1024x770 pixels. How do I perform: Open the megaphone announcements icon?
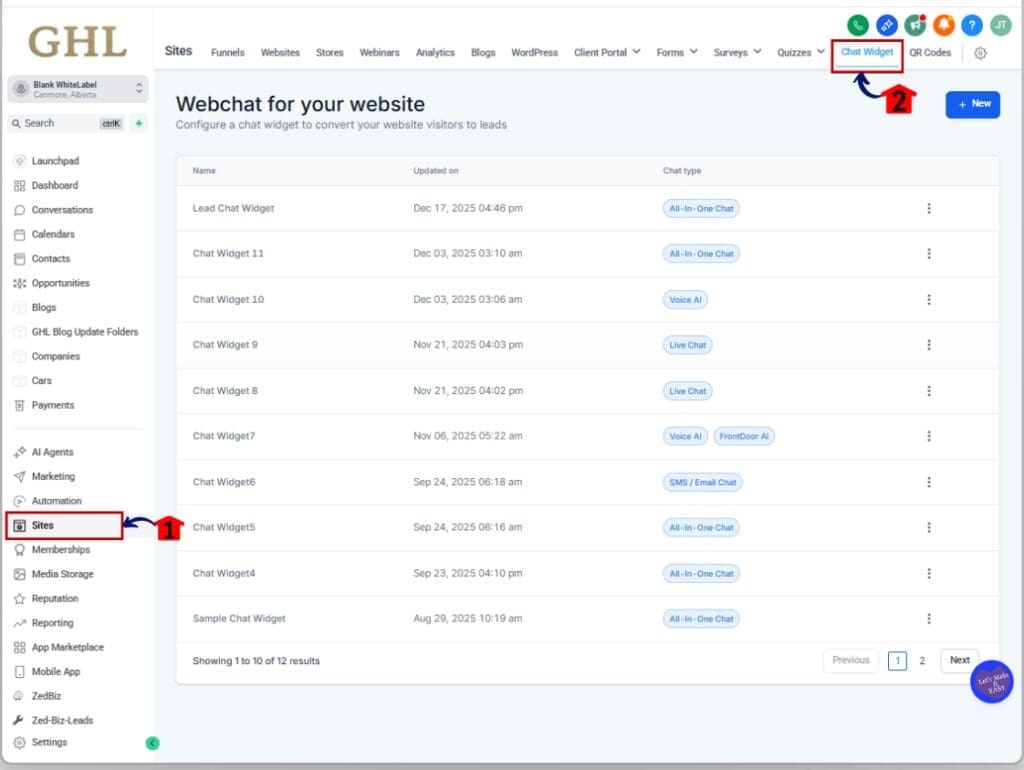[x=915, y=25]
